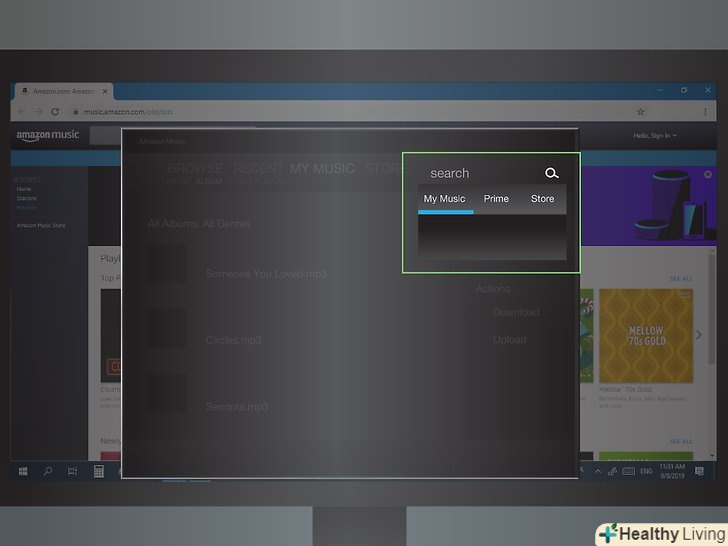Viewport: 728px width, 546px height.
Task: Click the Someone You Loved.mp3 album thumbnail
Action: pyautogui.click(x=167, y=263)
